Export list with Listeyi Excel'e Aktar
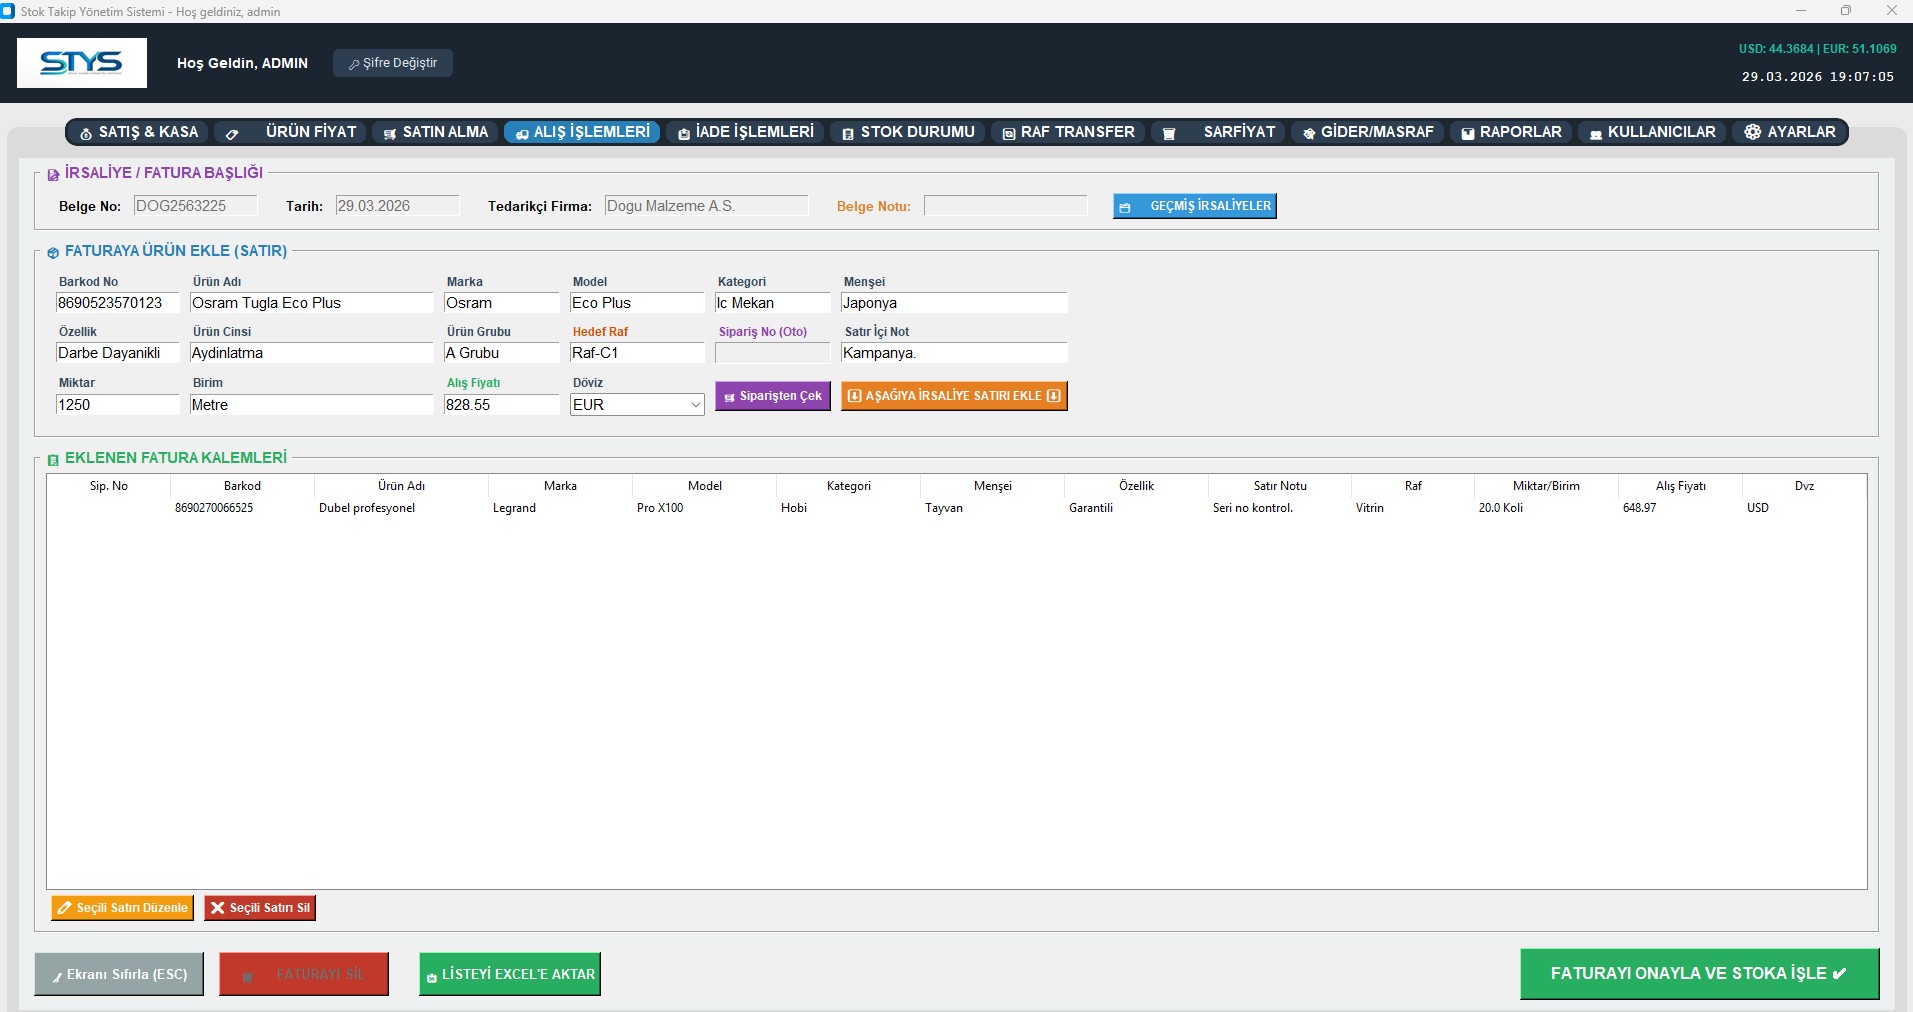Screen dimensions: 1913x1012 tap(509, 974)
